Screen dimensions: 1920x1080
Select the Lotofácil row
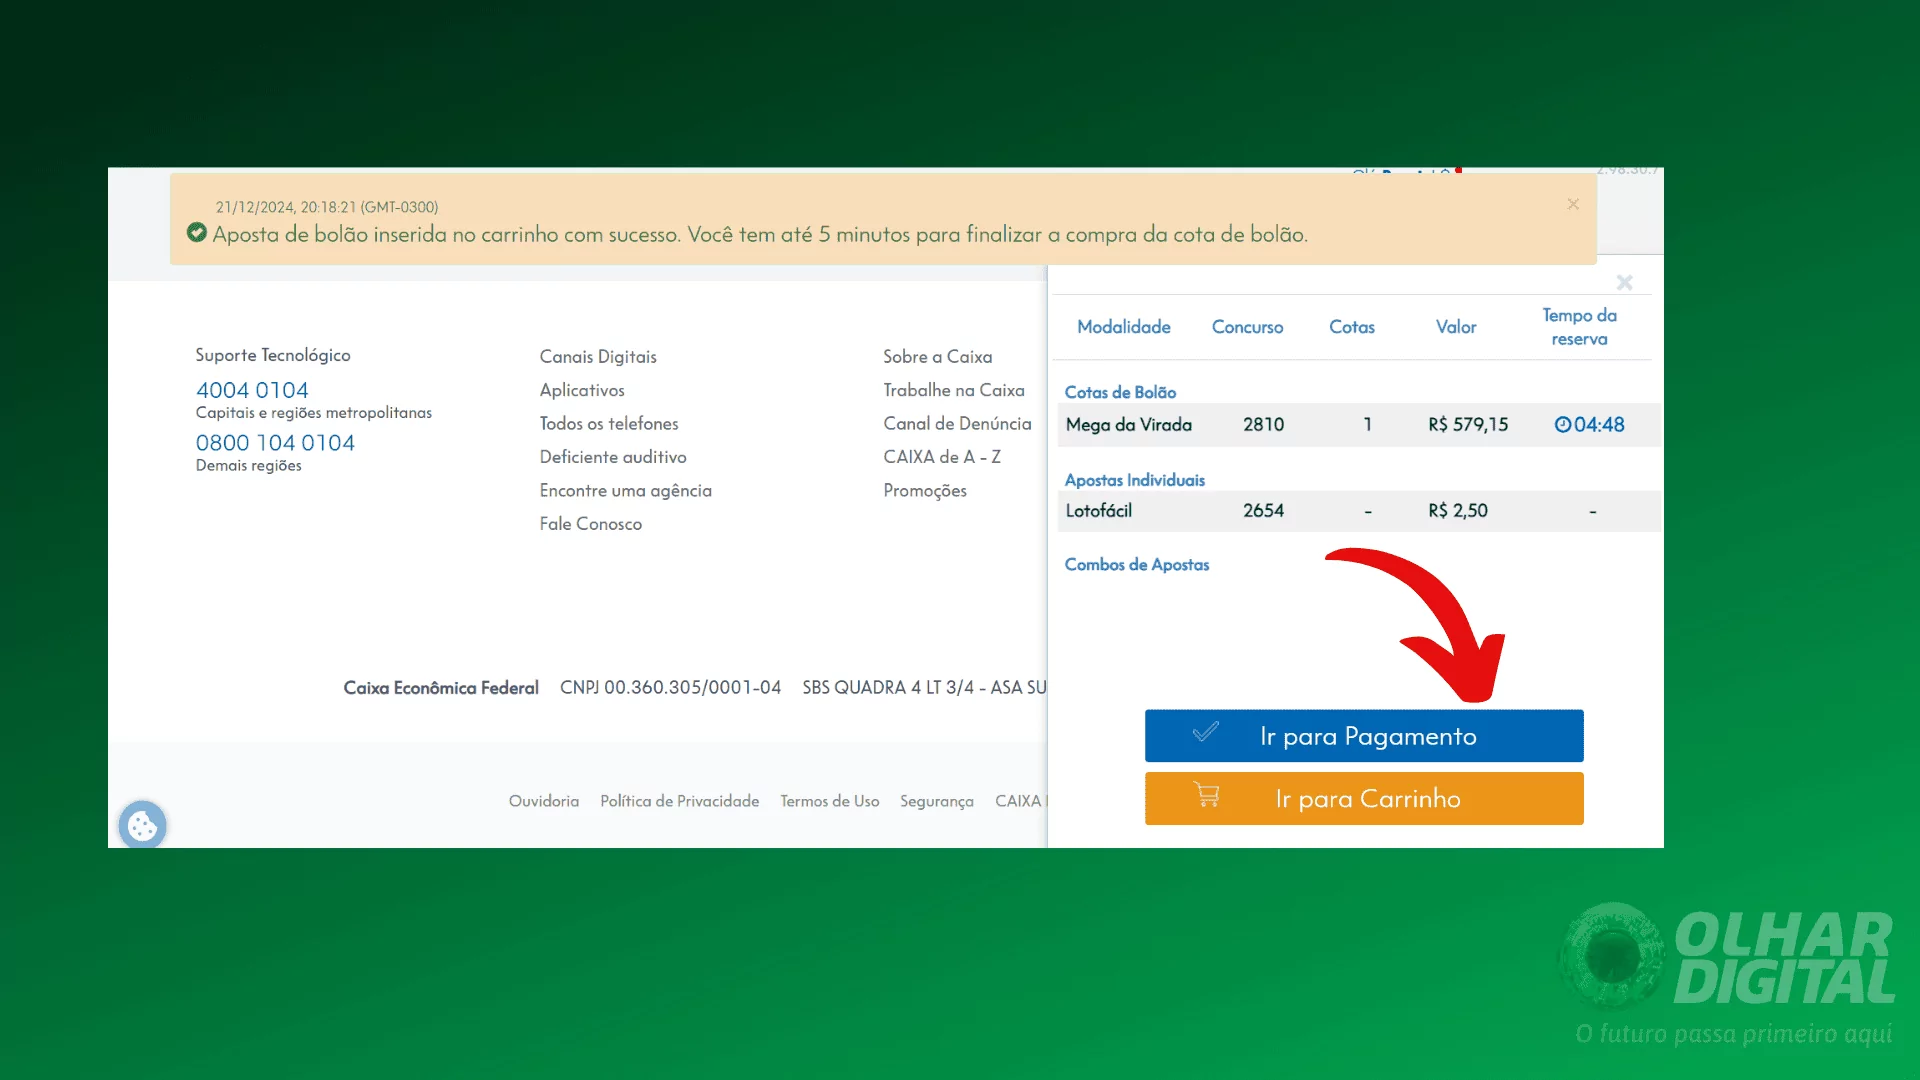(x=1359, y=511)
